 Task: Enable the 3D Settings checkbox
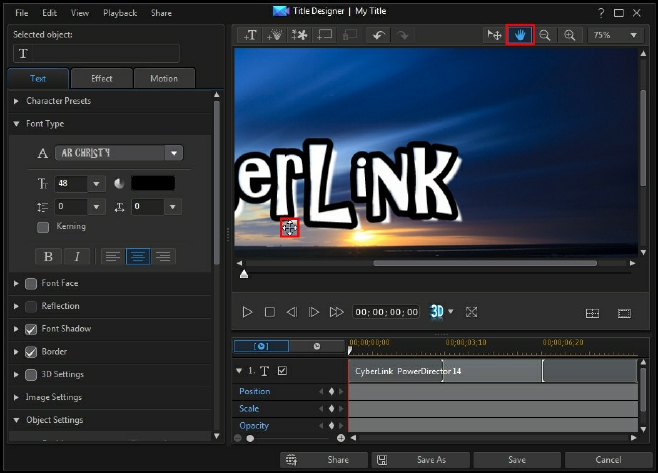click(31, 375)
